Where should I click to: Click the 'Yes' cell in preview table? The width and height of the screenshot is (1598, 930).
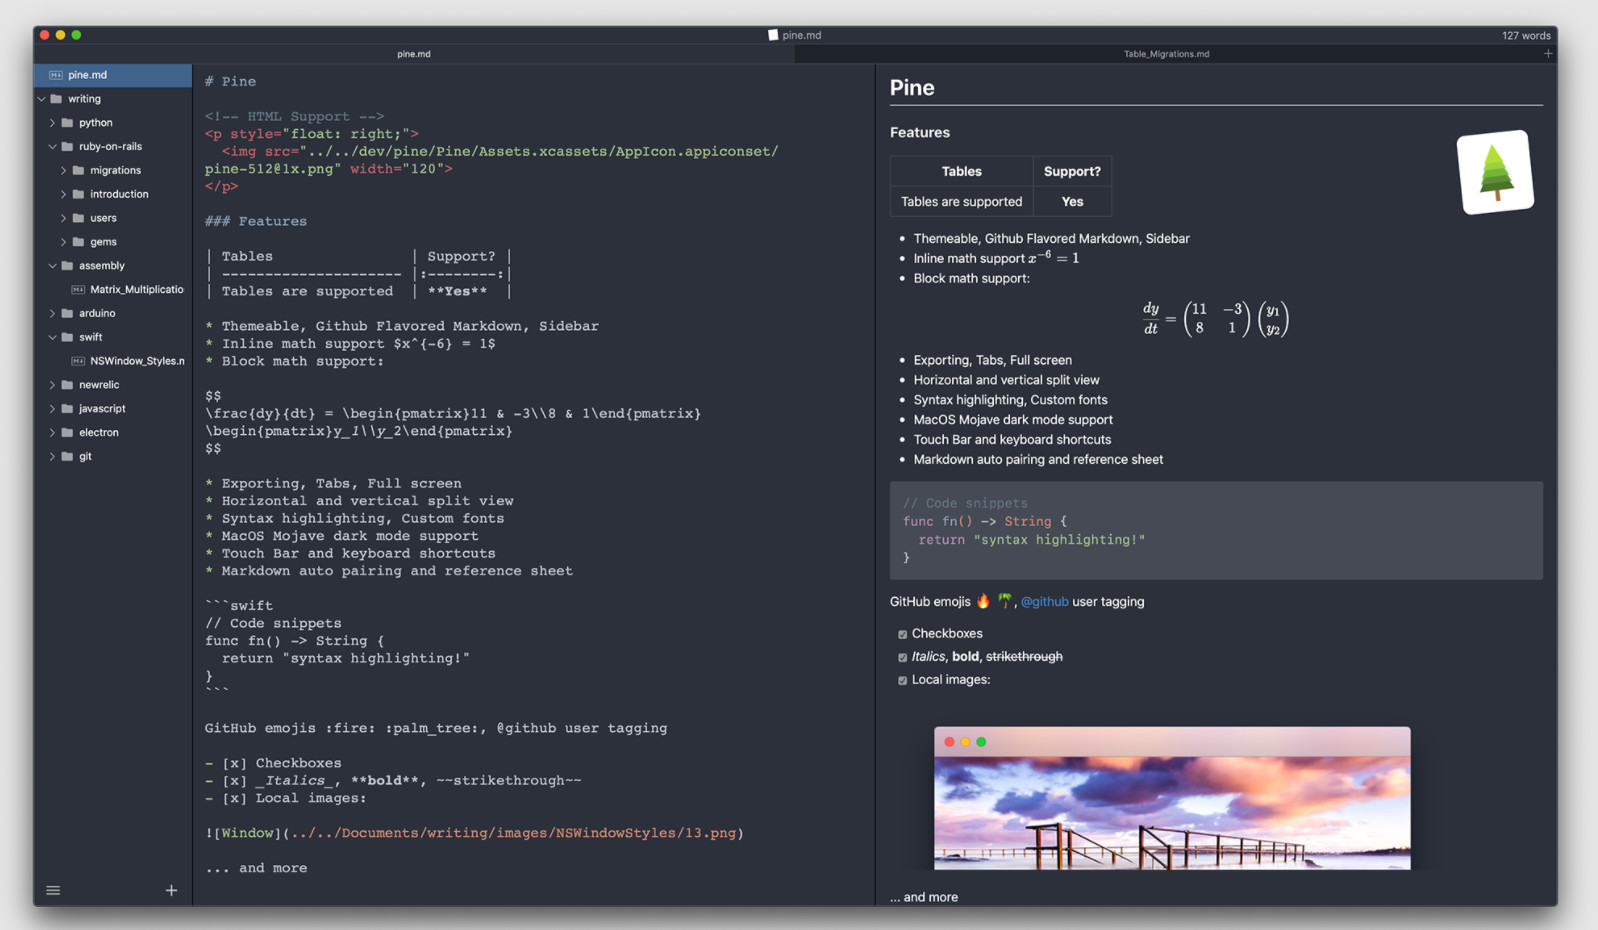coord(1072,202)
